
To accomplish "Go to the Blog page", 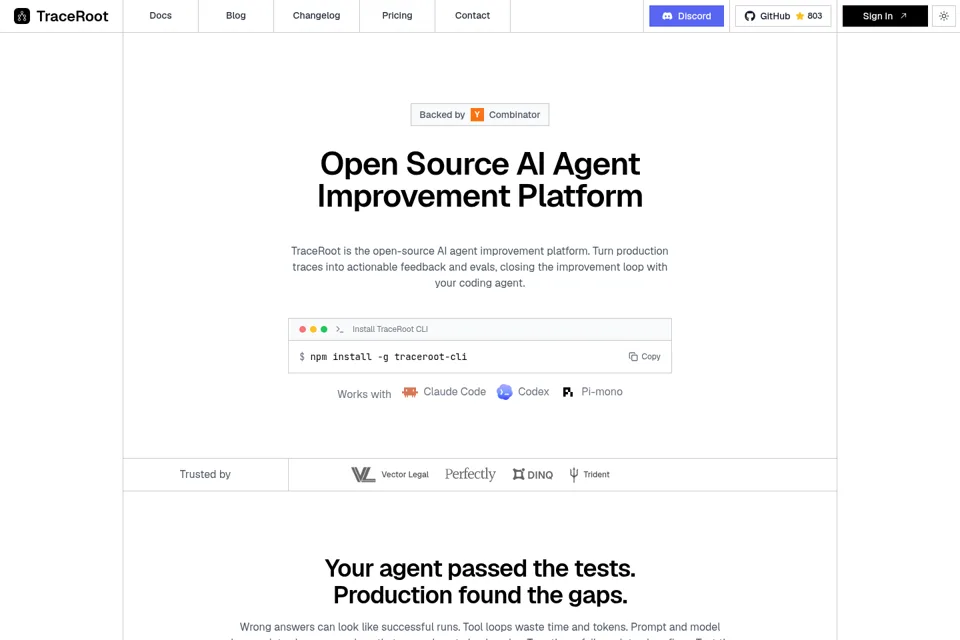I will click(x=236, y=15).
